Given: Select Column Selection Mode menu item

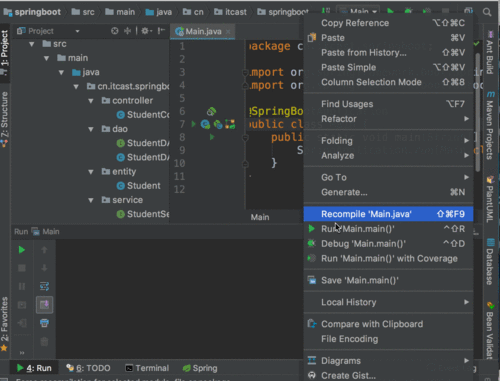Looking at the screenshot, I should pyautogui.click(x=388, y=82).
